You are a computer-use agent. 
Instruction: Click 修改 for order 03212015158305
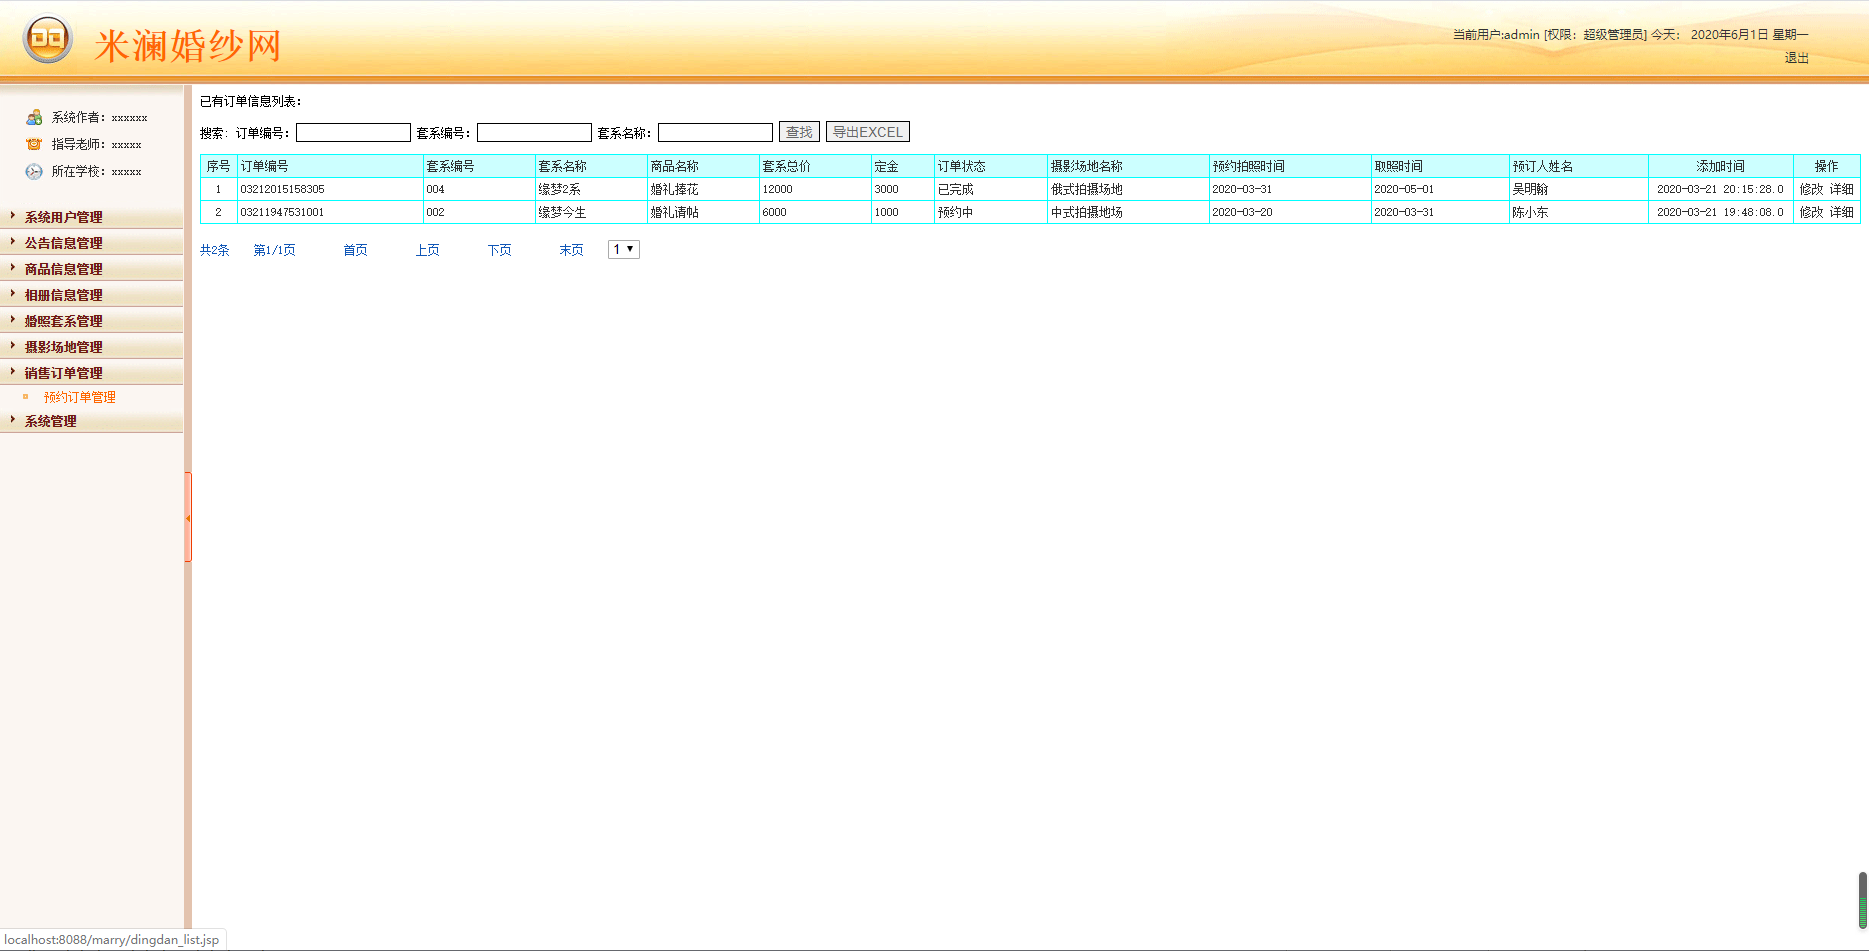coord(1811,189)
